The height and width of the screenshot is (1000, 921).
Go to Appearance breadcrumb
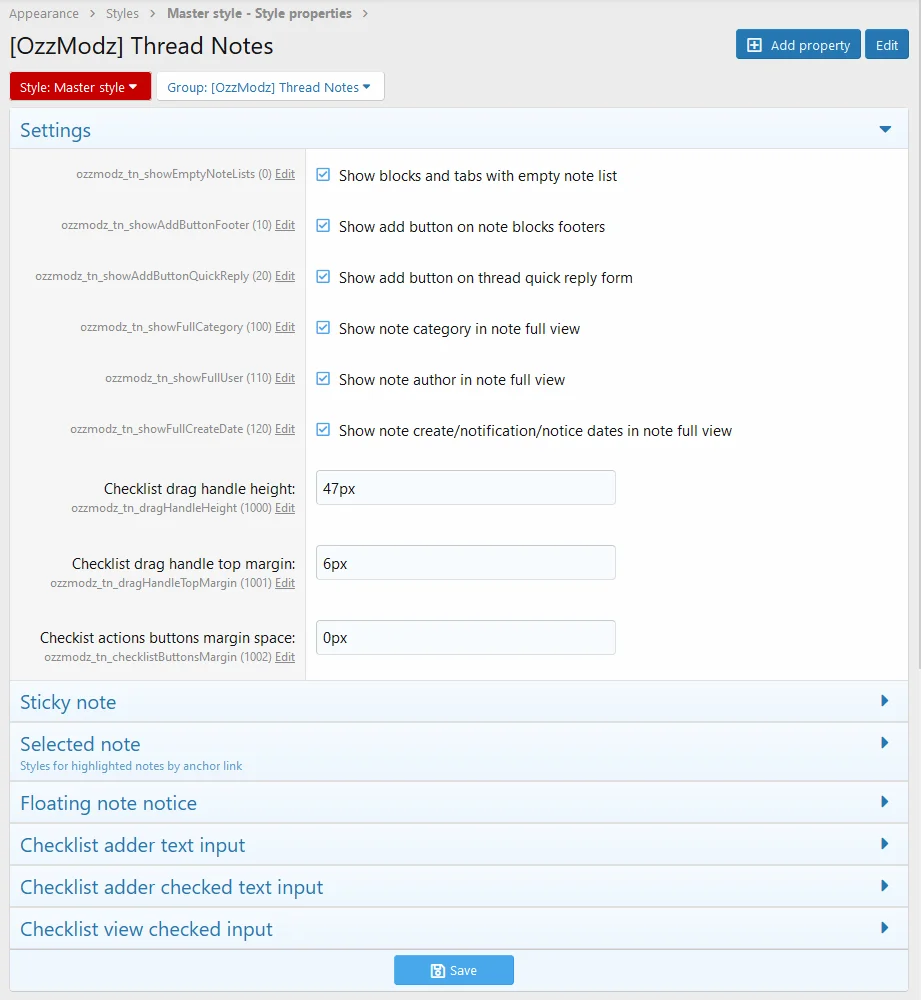click(x=44, y=13)
